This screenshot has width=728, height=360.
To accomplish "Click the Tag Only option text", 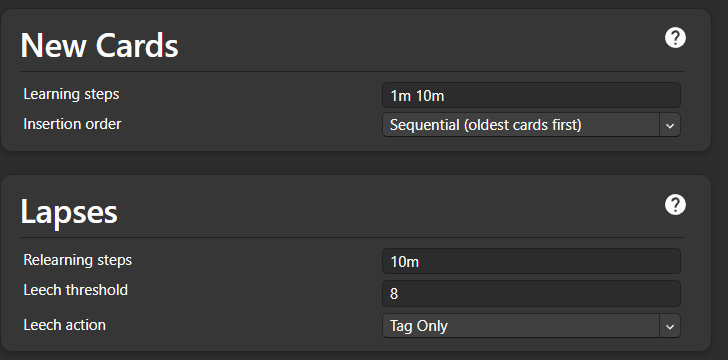I will [x=419, y=326].
